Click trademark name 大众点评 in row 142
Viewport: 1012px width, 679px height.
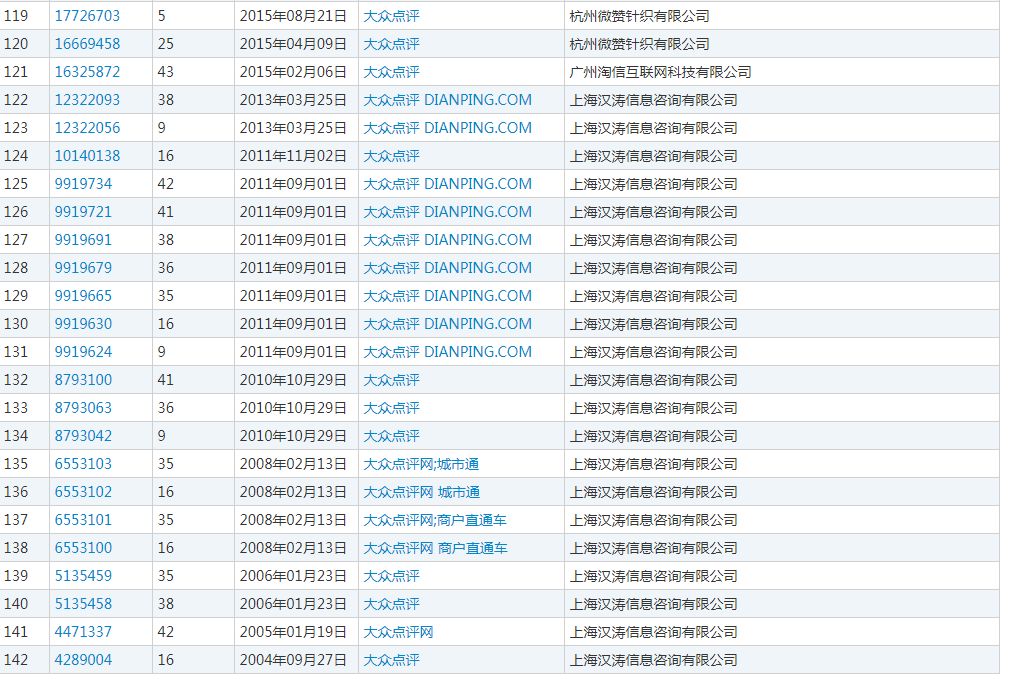(x=392, y=660)
